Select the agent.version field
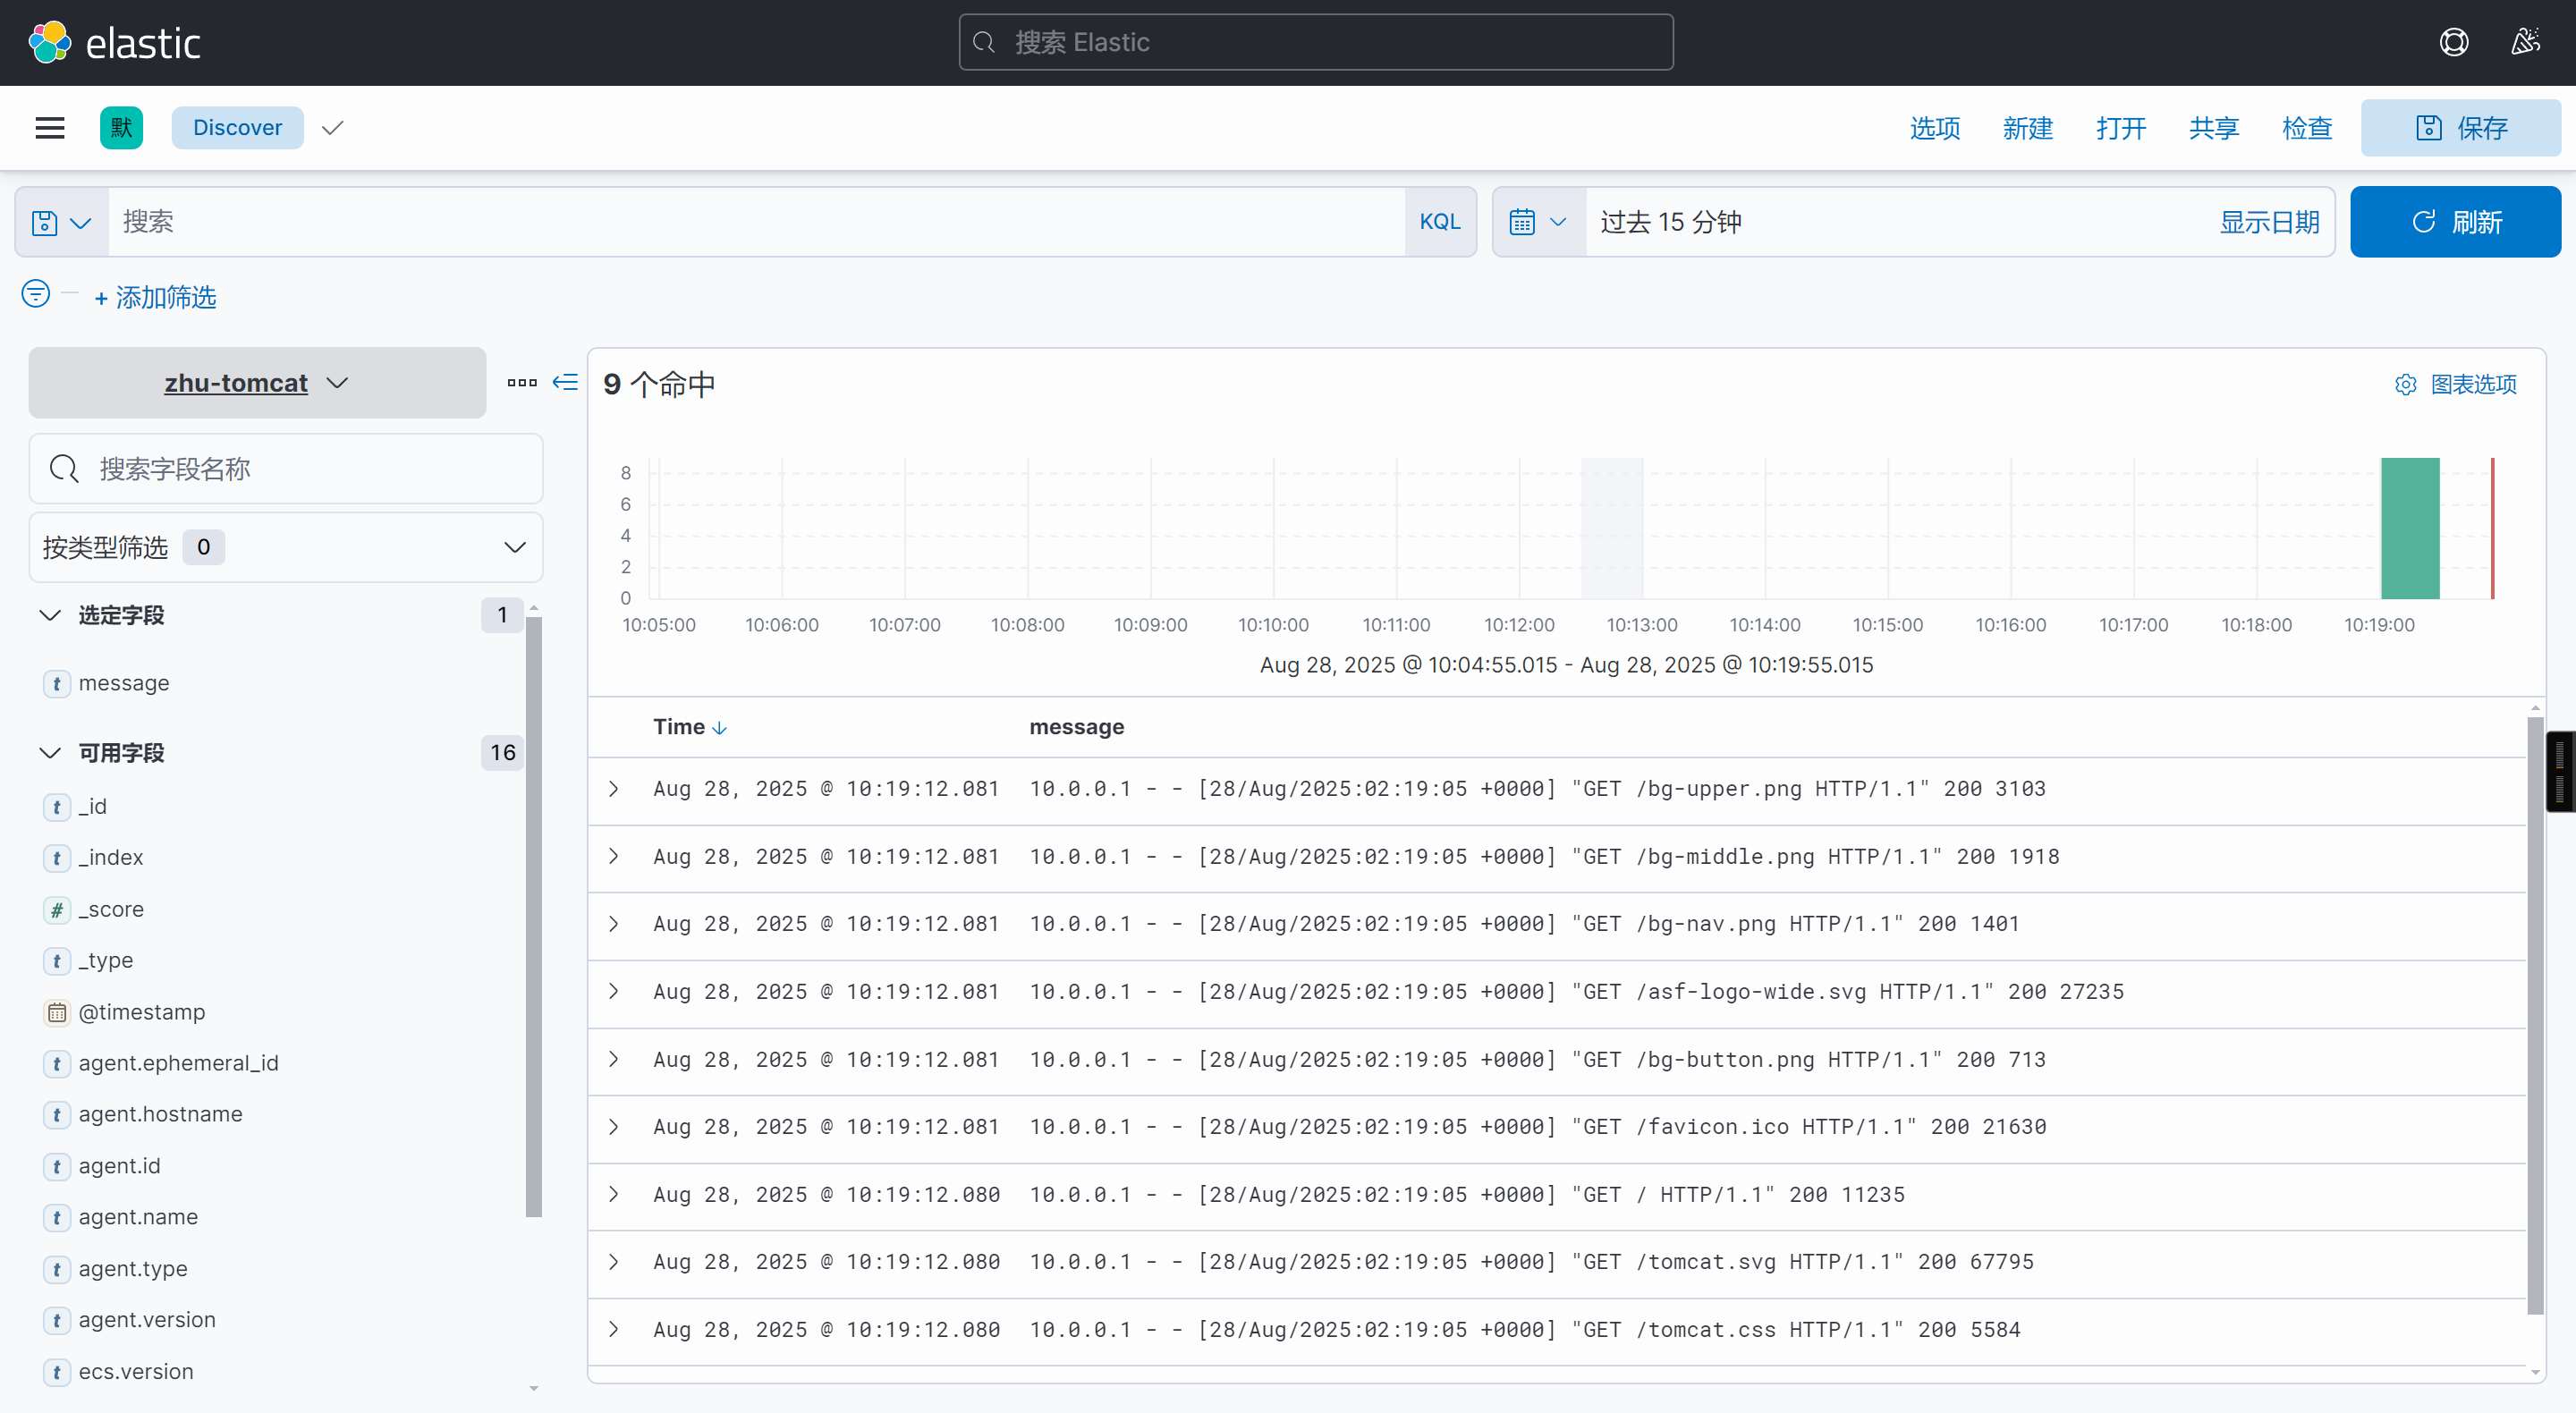Viewport: 2576px width, 1413px height. [147, 1320]
